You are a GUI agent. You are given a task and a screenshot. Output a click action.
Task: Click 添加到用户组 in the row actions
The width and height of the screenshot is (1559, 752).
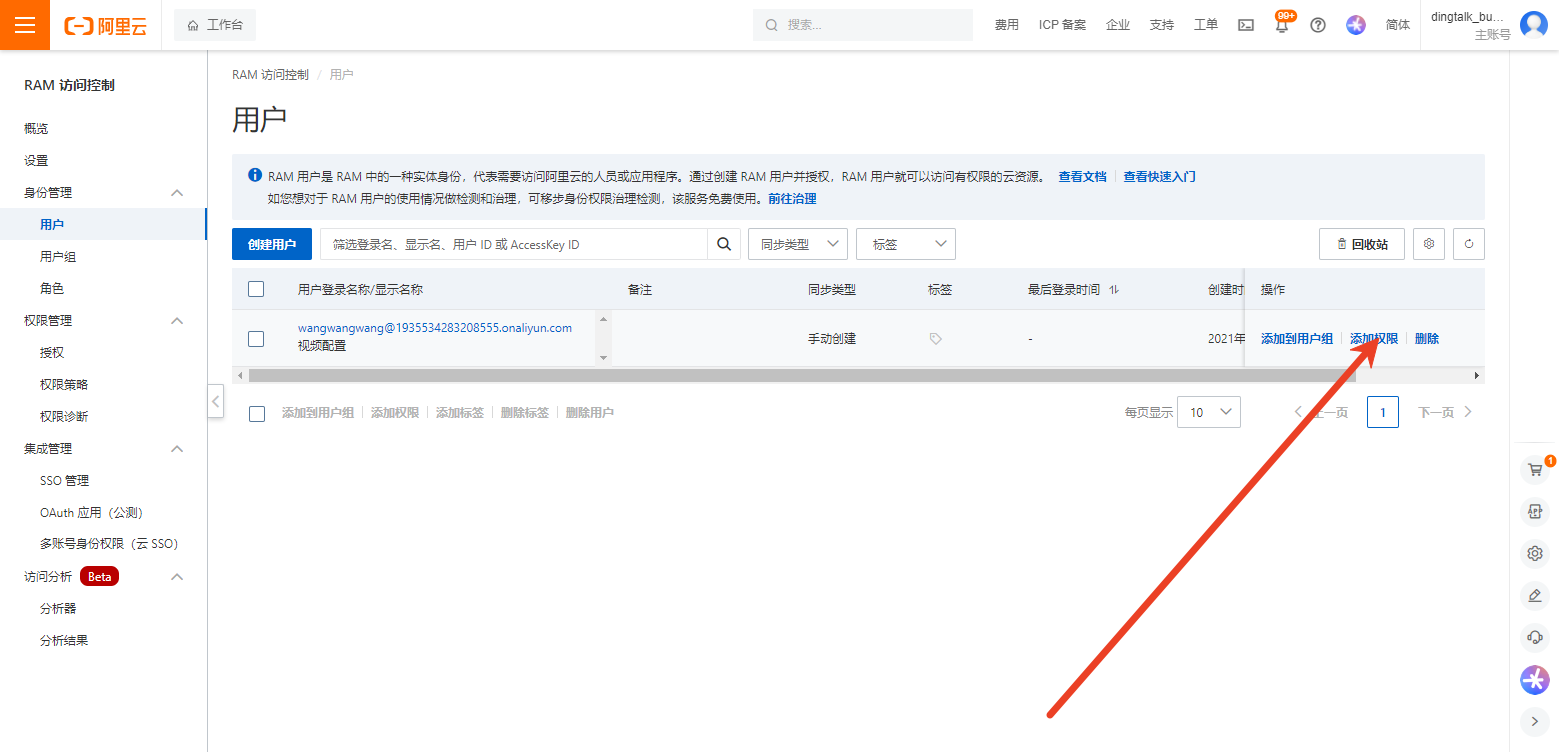(1297, 339)
